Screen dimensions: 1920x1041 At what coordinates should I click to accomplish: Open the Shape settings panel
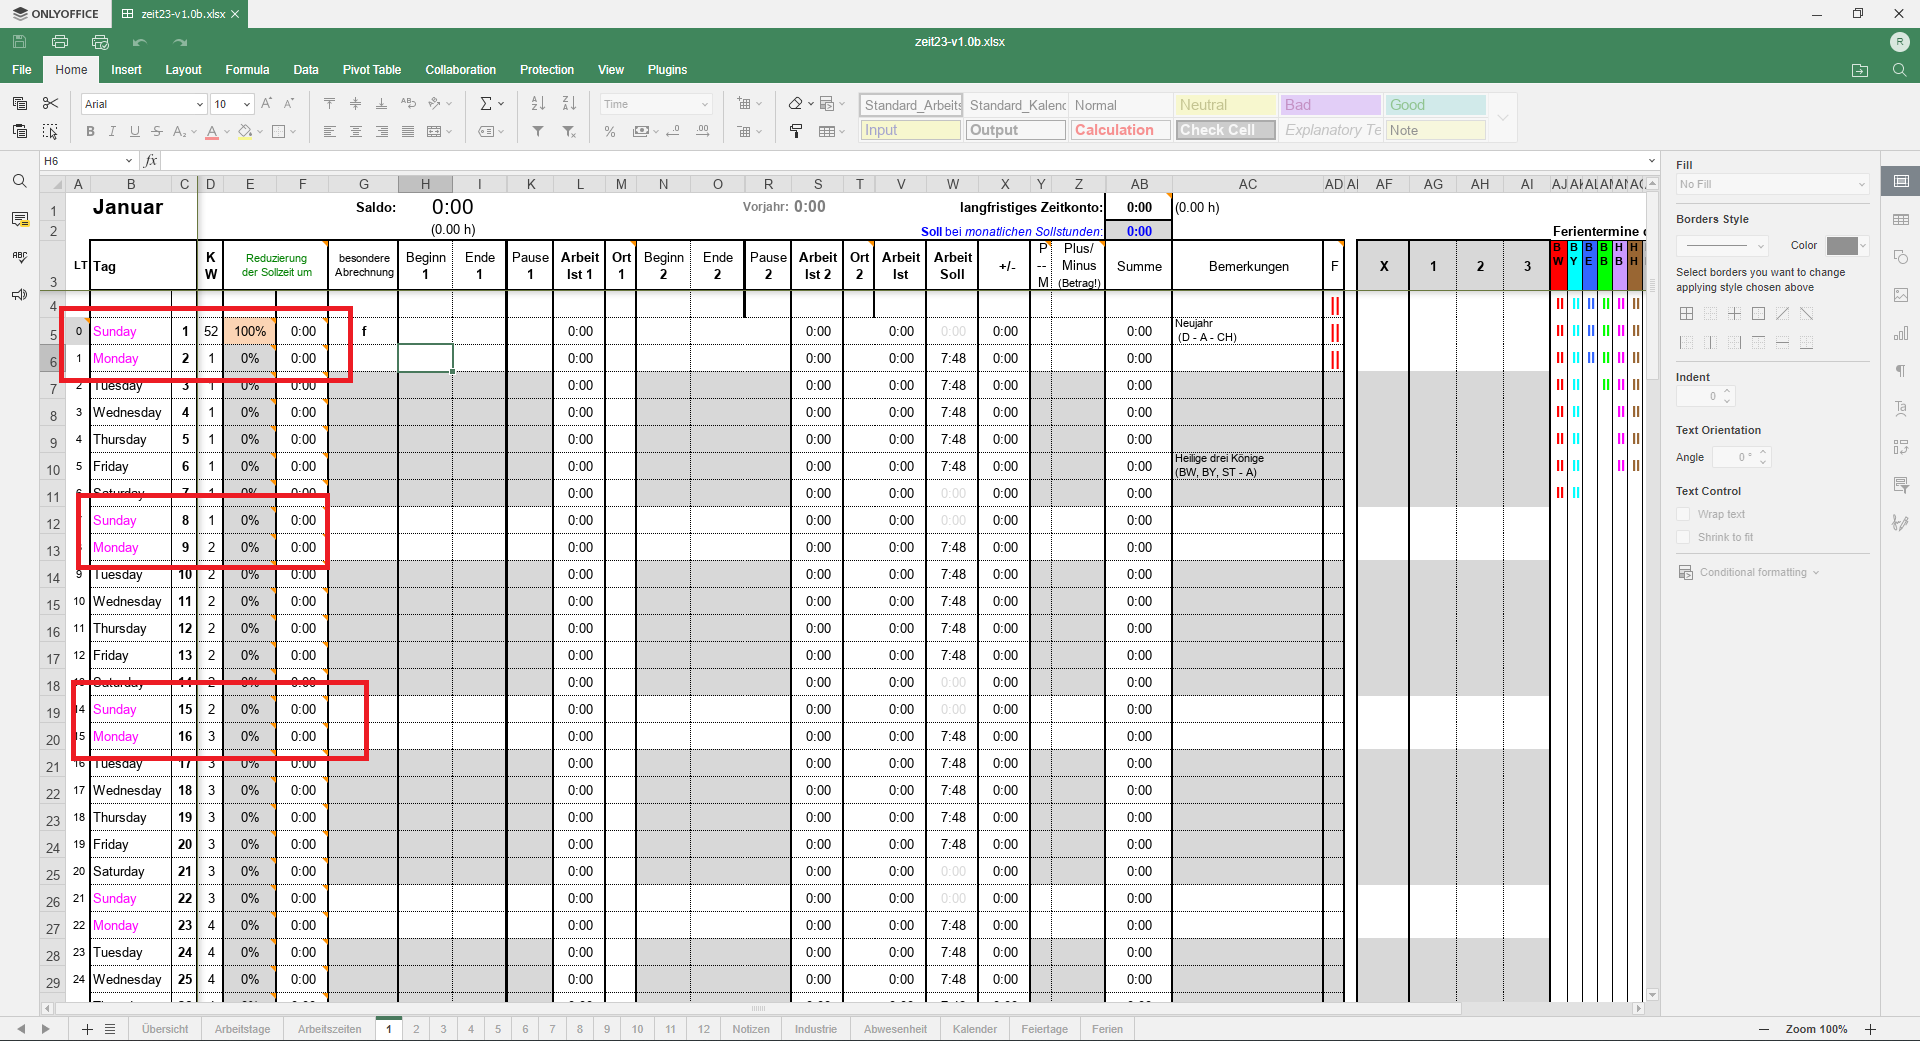pos(1903,257)
